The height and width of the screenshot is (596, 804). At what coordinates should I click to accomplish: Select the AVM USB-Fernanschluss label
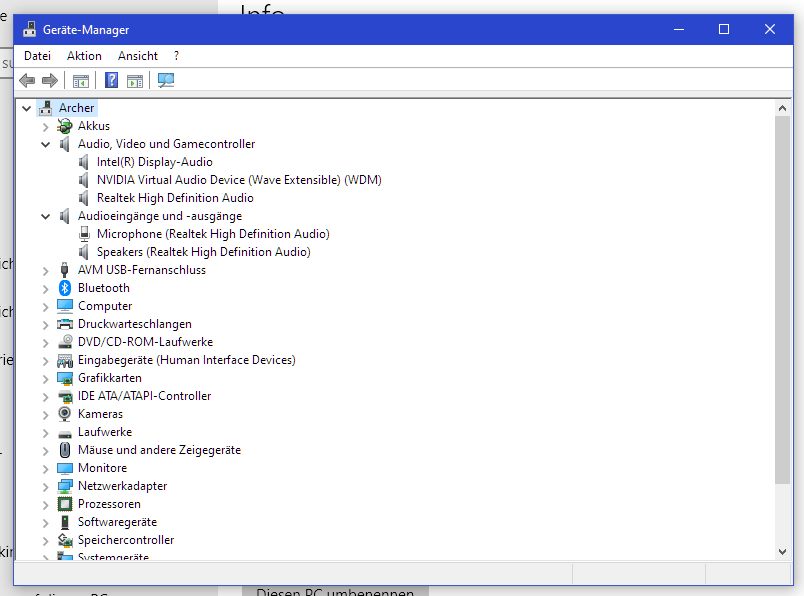click(x=142, y=270)
